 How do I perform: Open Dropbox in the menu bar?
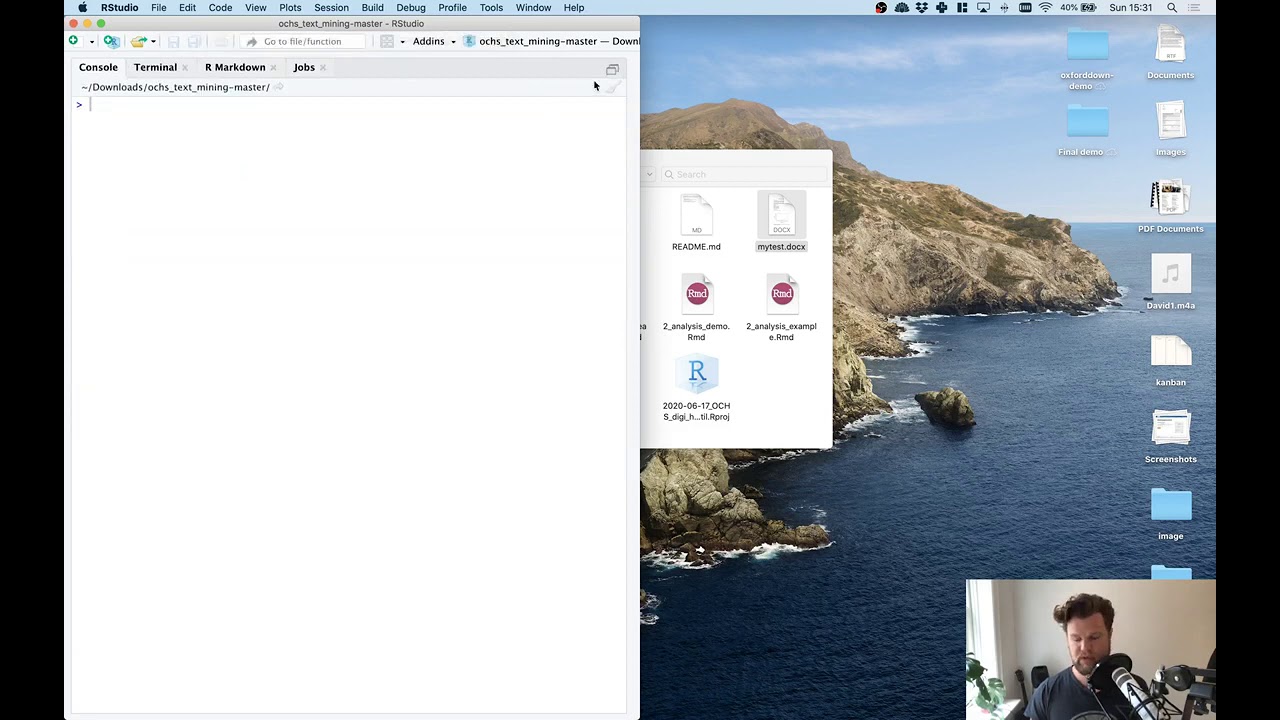pos(922,8)
